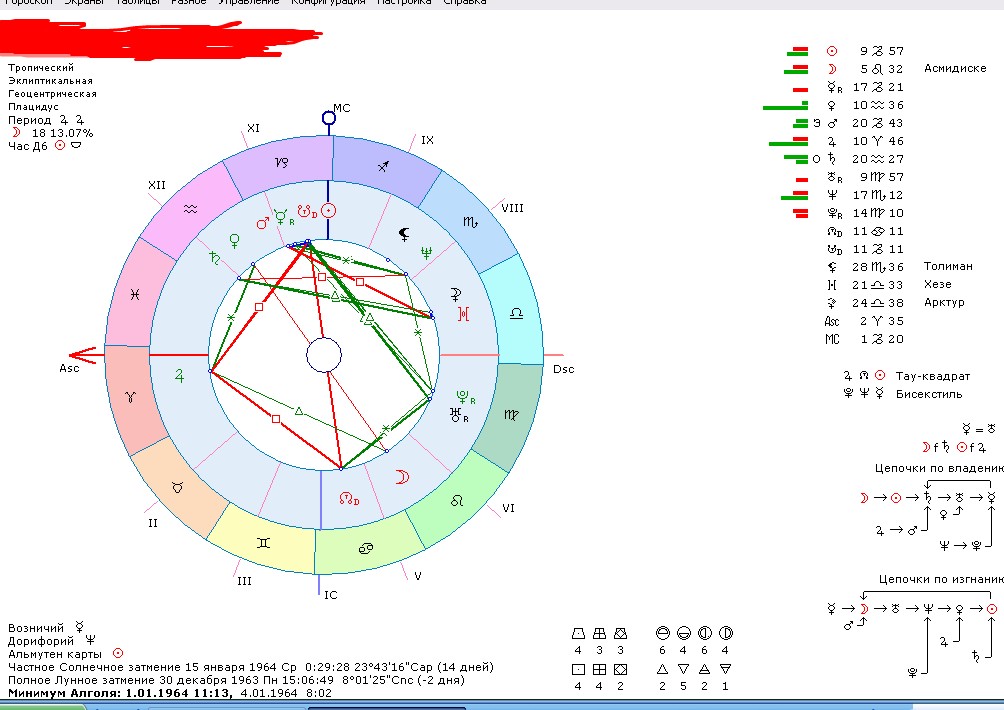Click the Тропический zodiac label
1004x710 pixels.
point(41,67)
